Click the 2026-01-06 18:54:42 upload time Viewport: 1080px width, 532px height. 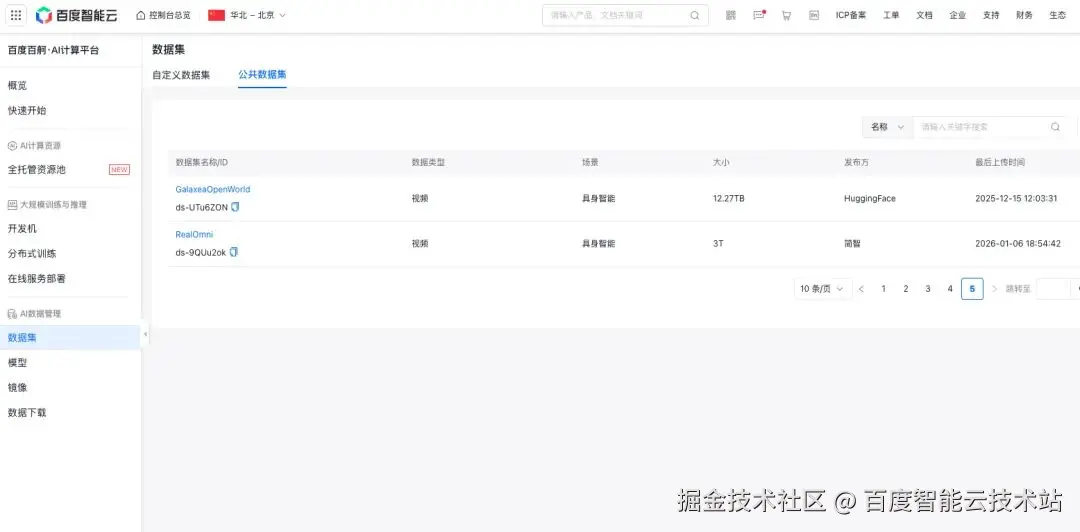tap(1018, 244)
